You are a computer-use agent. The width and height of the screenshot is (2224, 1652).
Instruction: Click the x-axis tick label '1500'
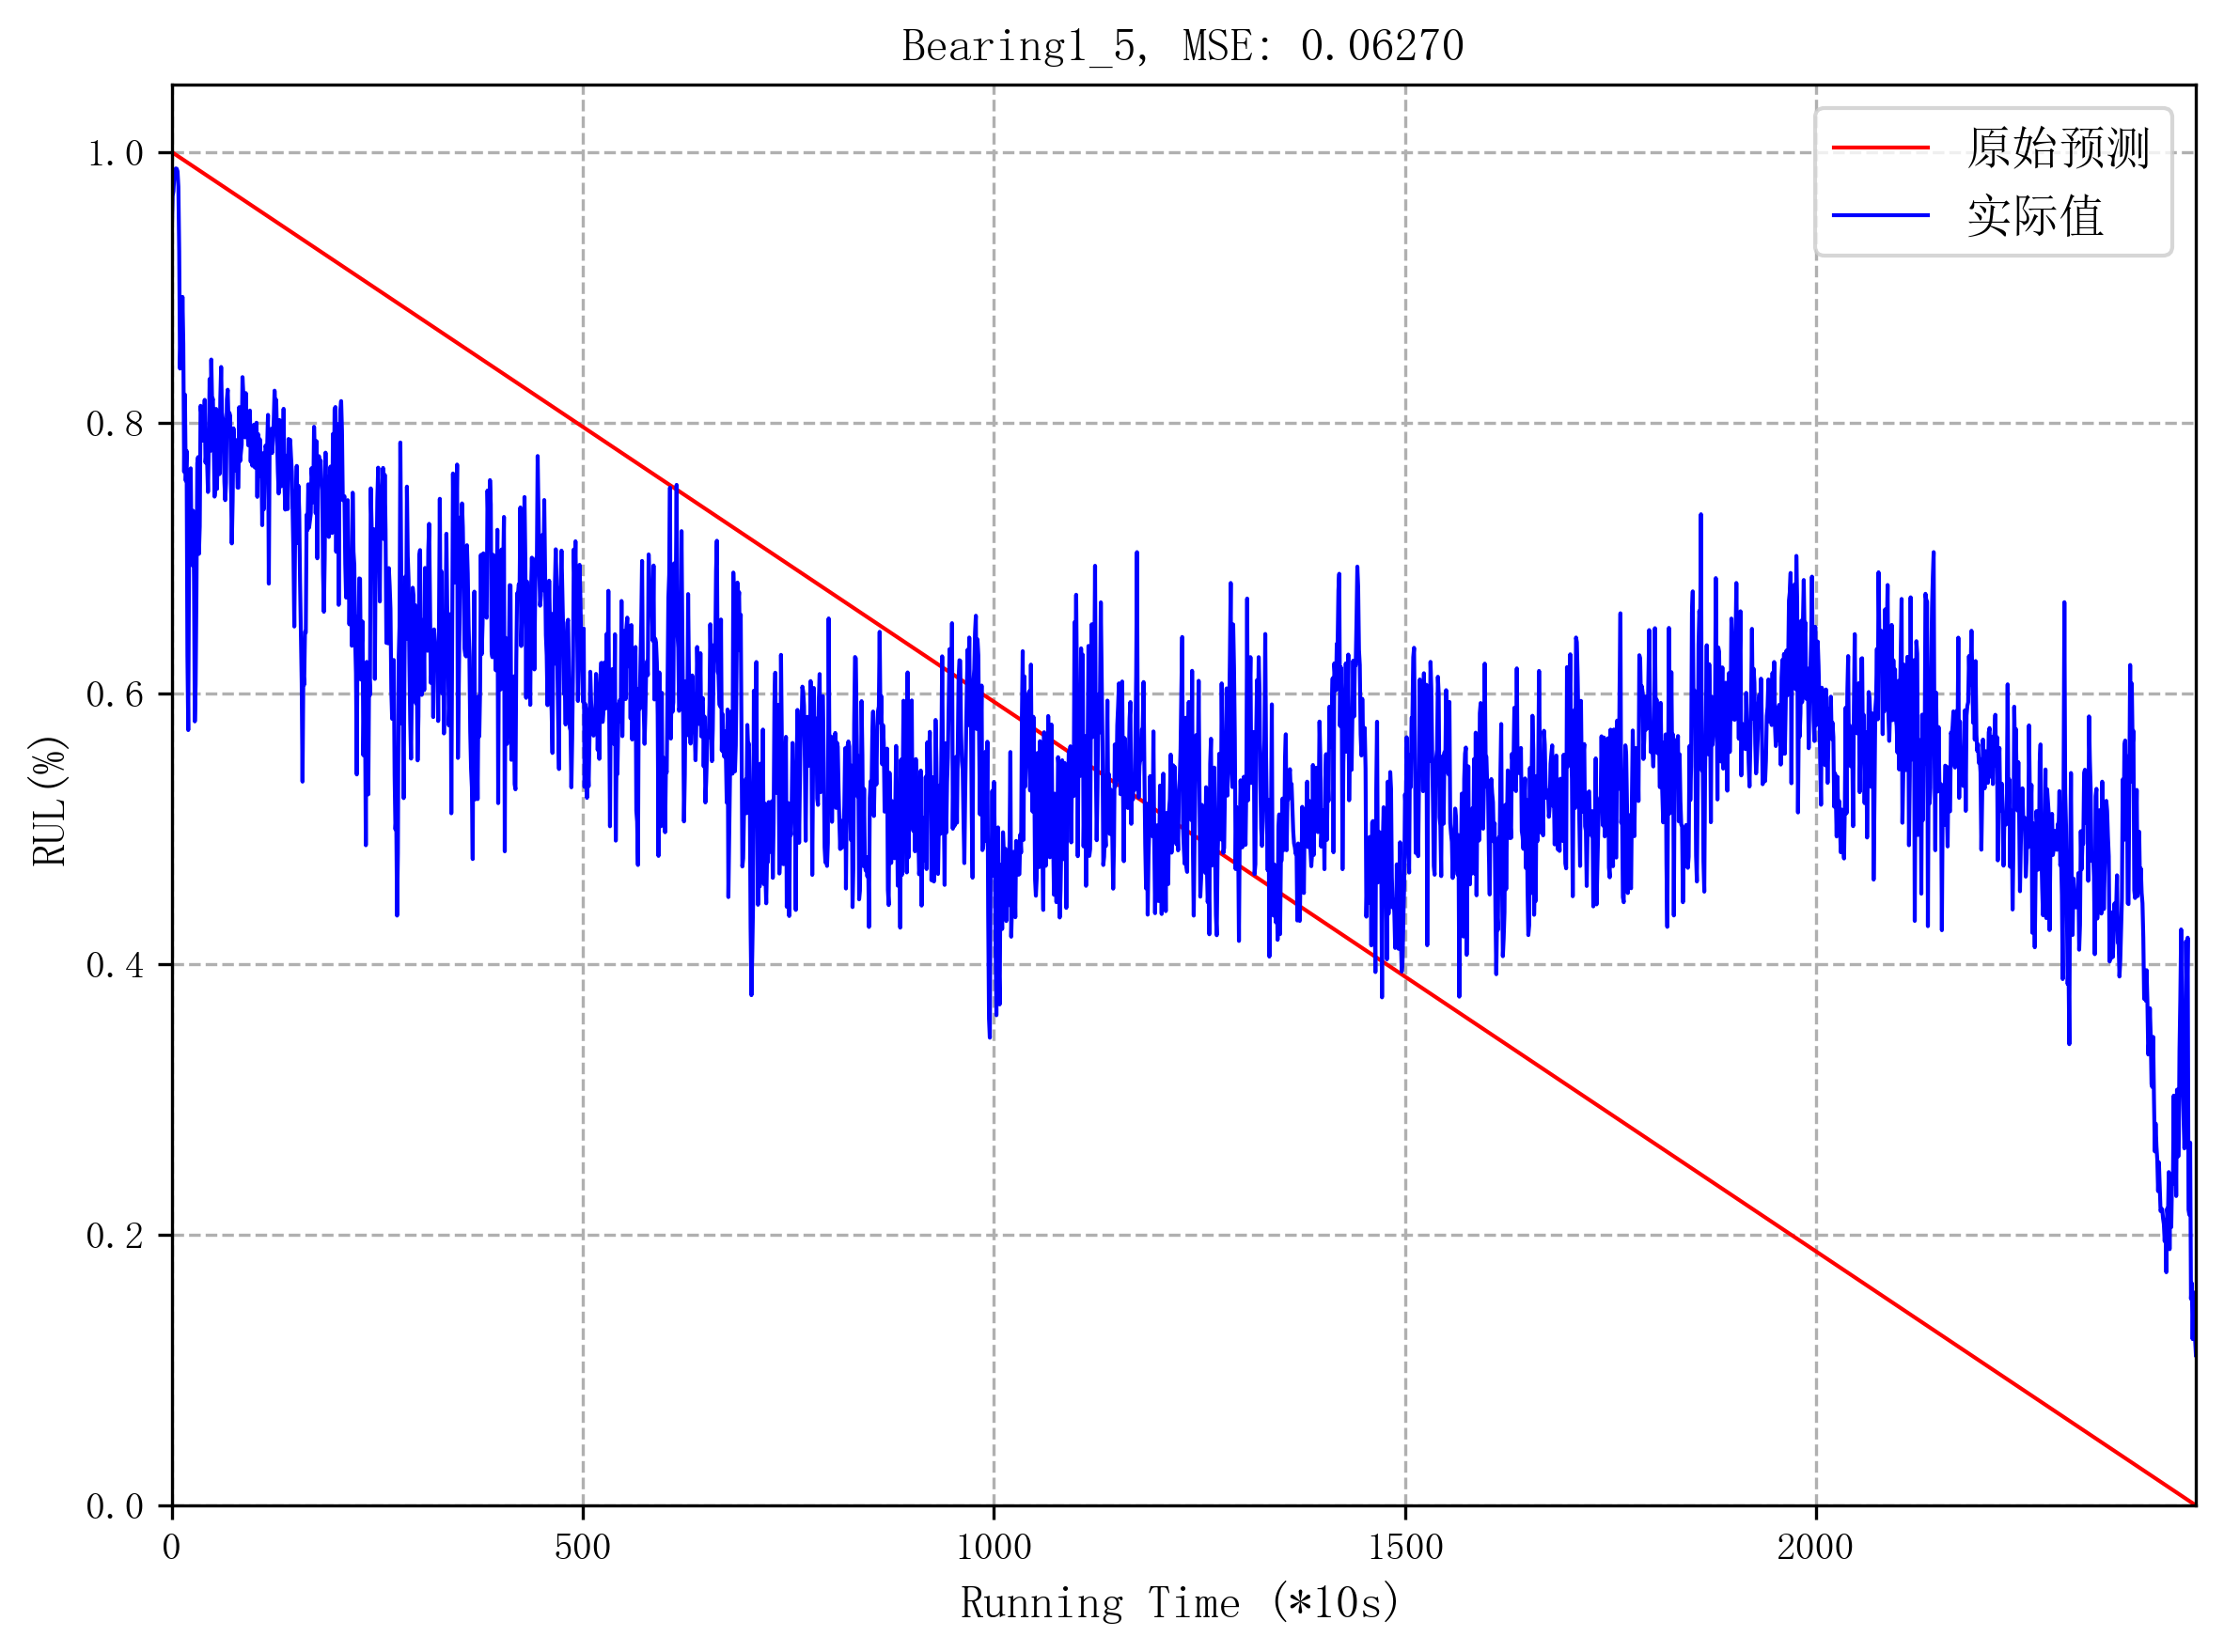(1406, 1547)
